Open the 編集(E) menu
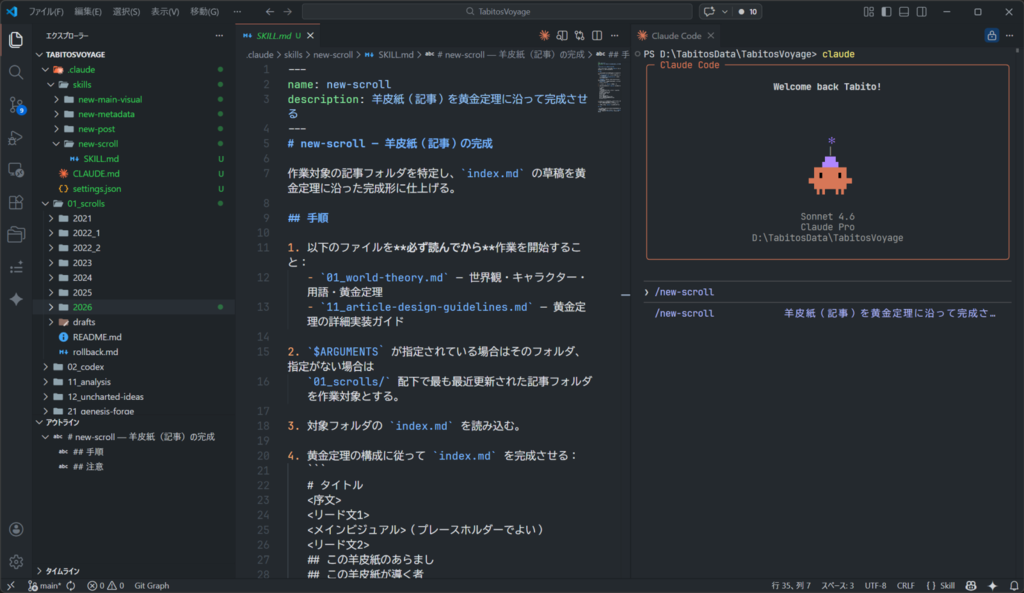 [x=88, y=12]
